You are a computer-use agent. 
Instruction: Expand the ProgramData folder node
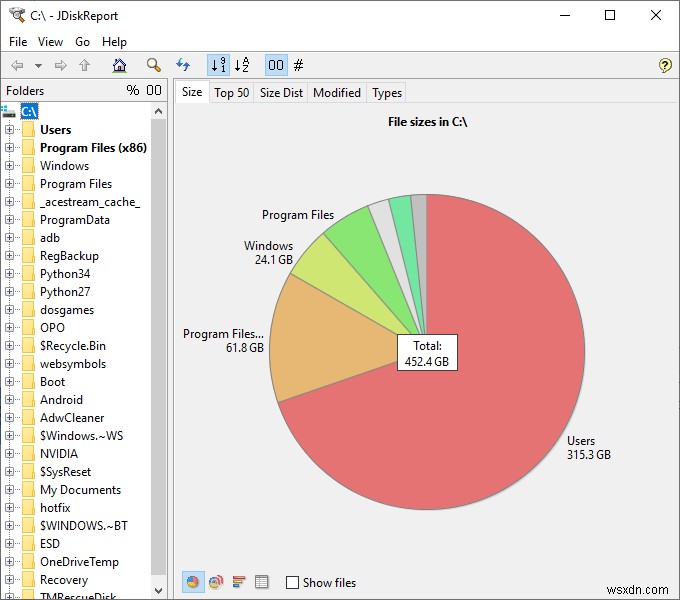[x=10, y=220]
